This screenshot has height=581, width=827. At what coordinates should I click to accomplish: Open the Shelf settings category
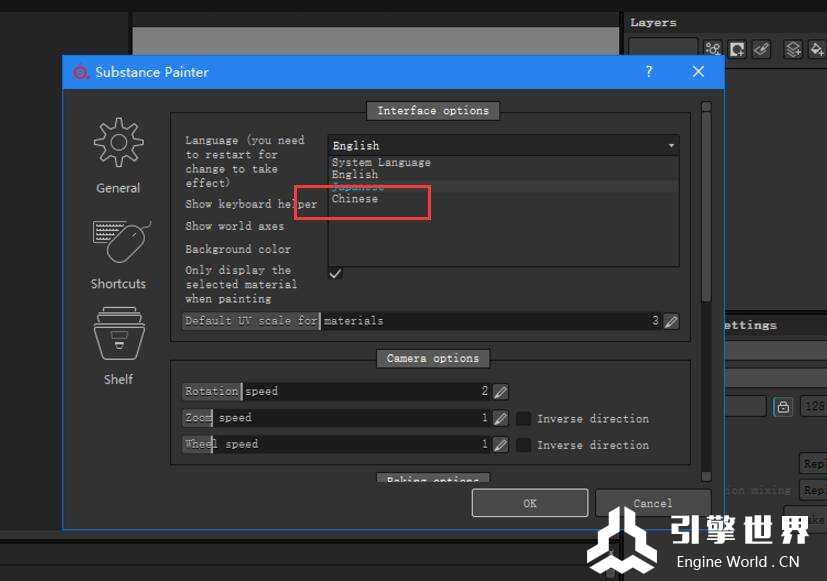tap(119, 346)
